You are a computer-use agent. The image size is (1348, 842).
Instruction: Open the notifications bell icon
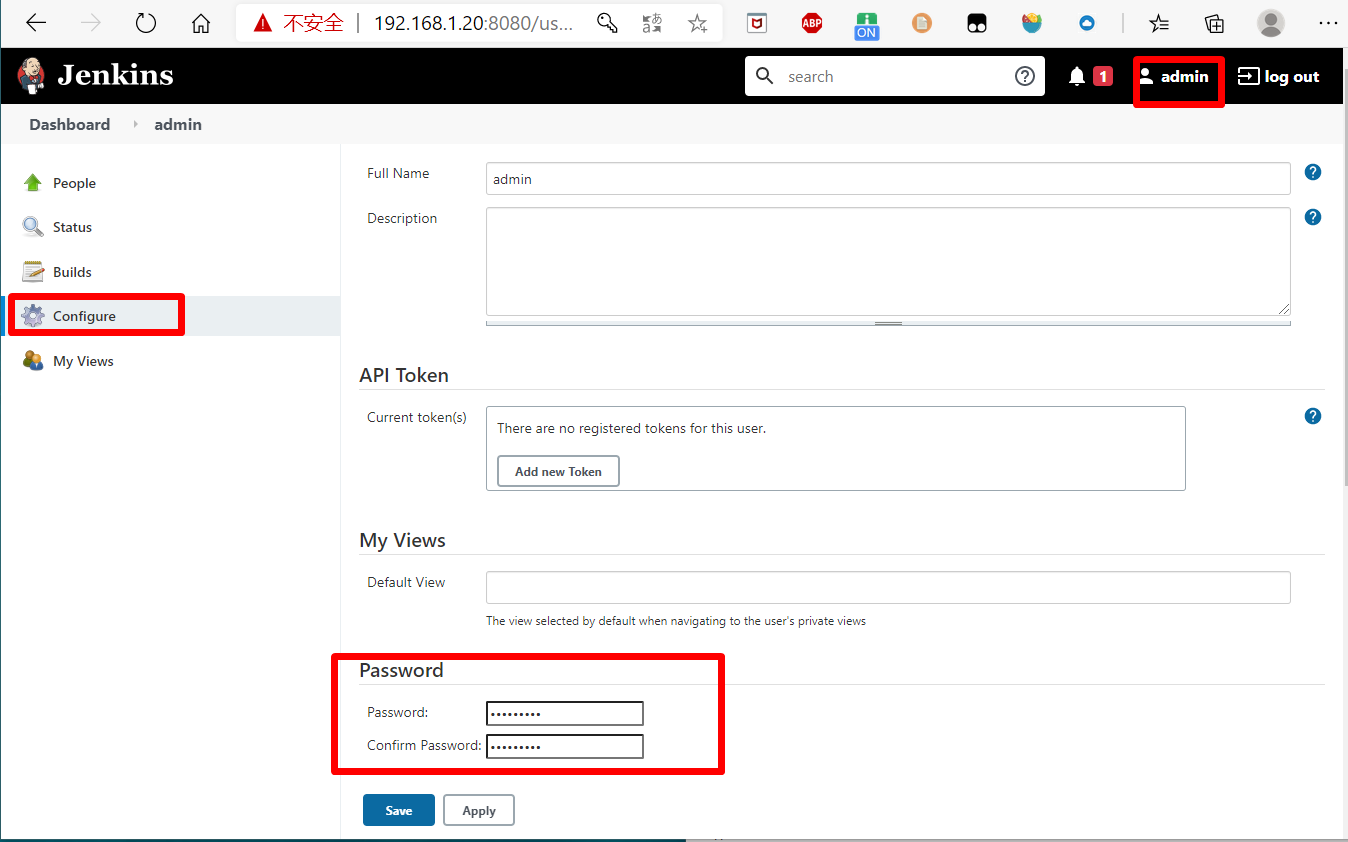pos(1077,76)
